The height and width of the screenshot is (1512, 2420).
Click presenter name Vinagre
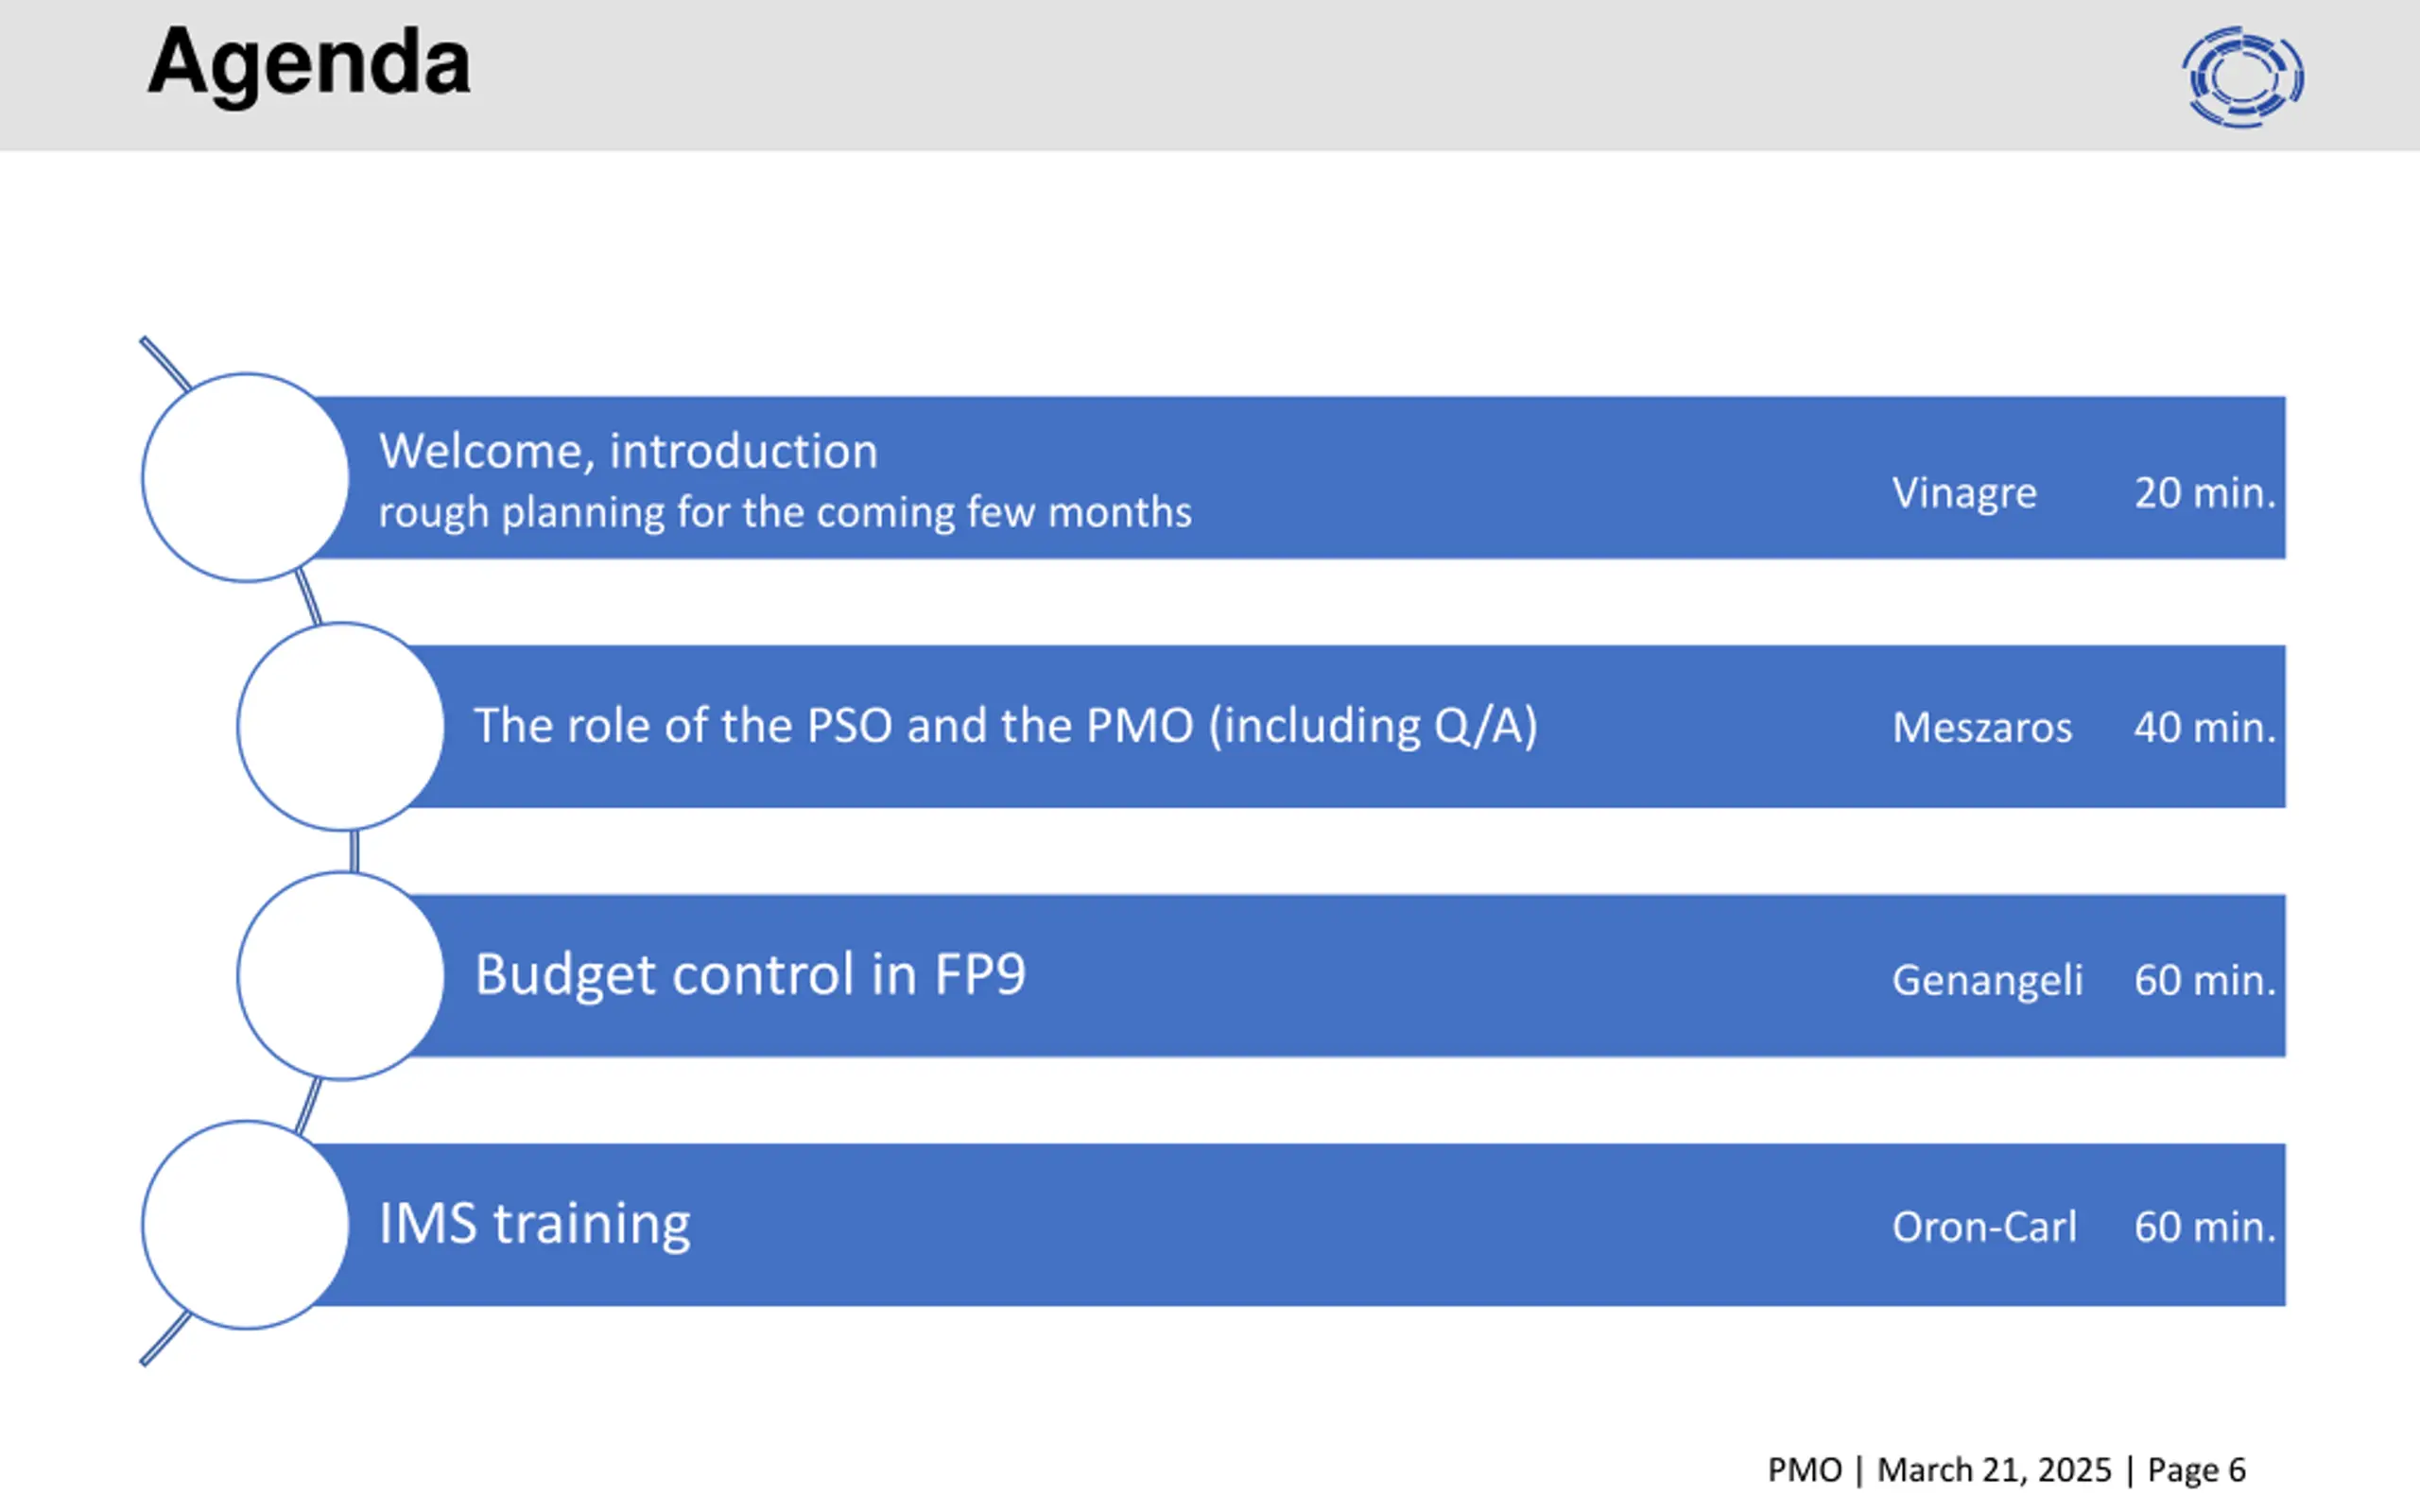tap(1964, 494)
